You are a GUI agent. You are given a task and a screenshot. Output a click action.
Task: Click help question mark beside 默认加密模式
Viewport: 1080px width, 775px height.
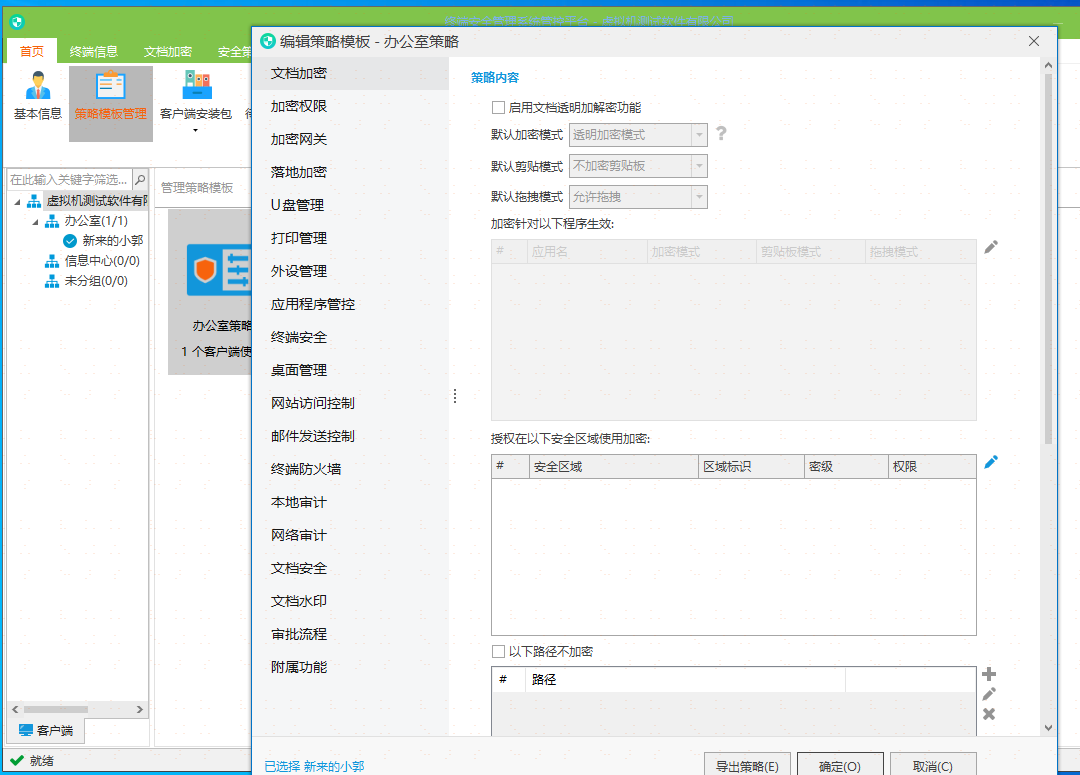(720, 134)
